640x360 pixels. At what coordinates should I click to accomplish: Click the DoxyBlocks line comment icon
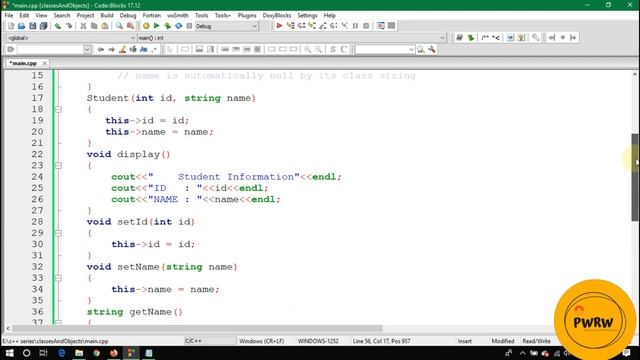click(x=496, y=38)
